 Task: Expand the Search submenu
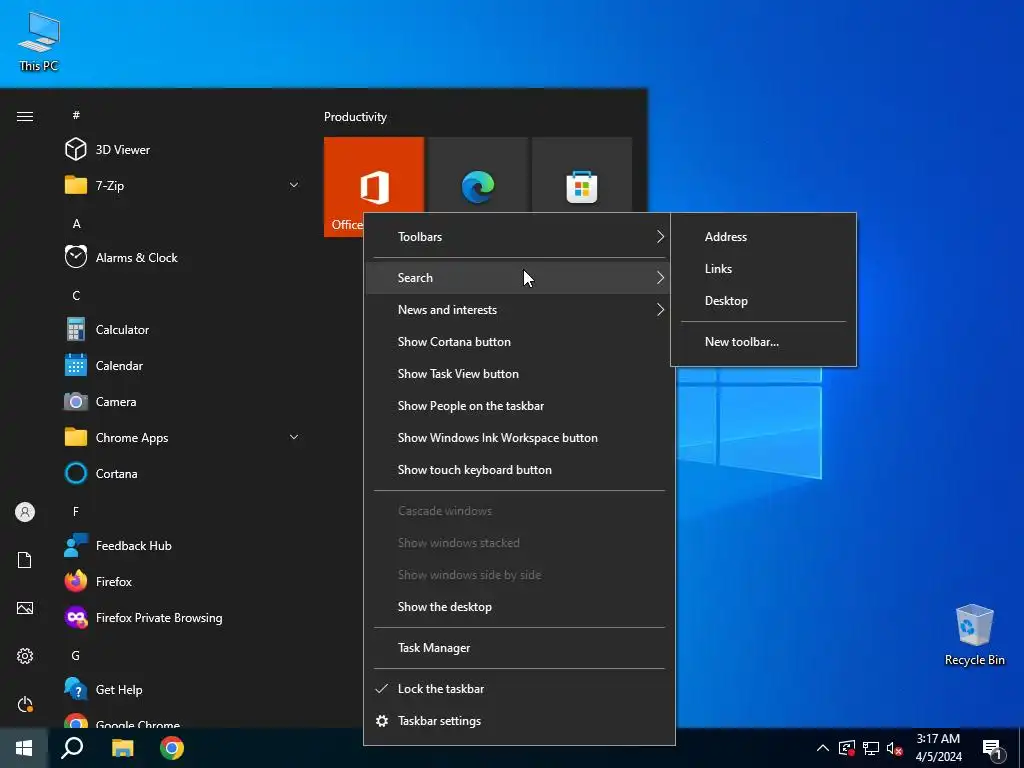(x=519, y=278)
